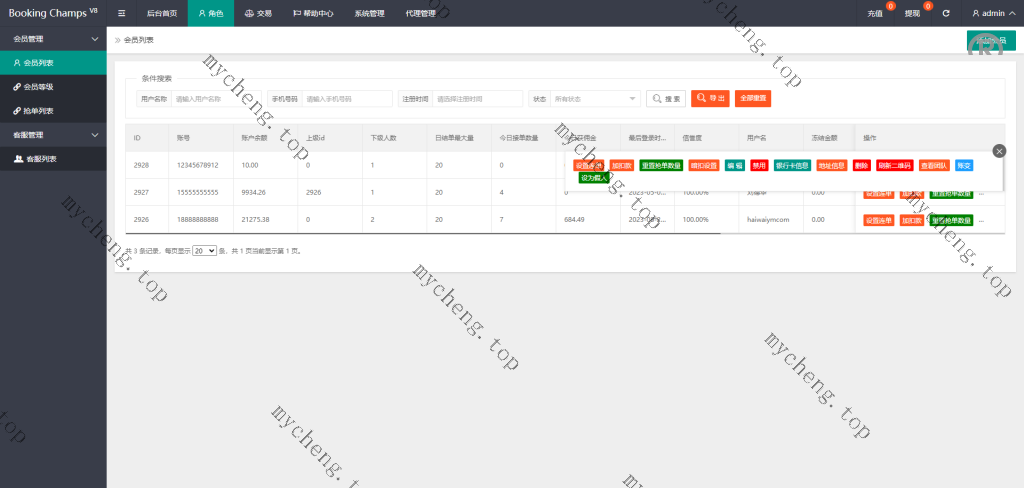Open 会员等级 in the sidebar

coord(39,87)
